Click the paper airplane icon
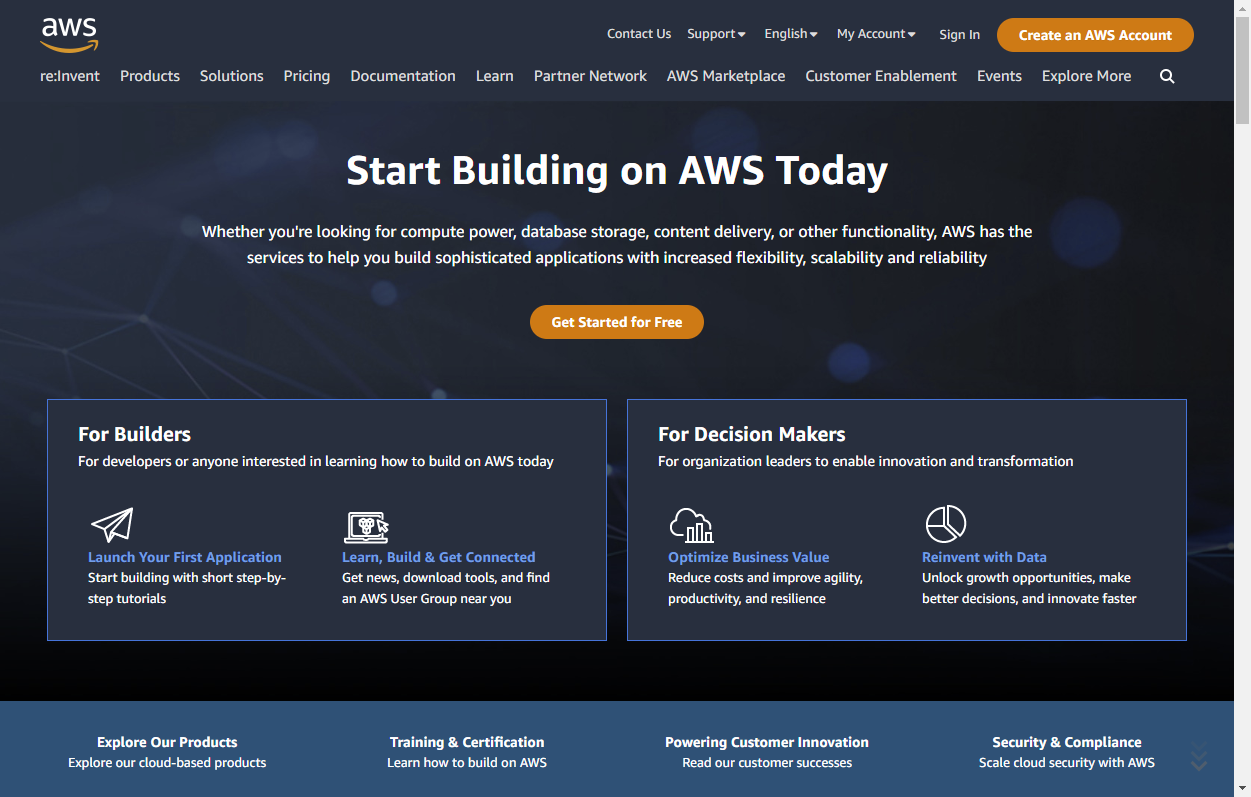Image resolution: width=1251 pixels, height=797 pixels. click(112, 524)
